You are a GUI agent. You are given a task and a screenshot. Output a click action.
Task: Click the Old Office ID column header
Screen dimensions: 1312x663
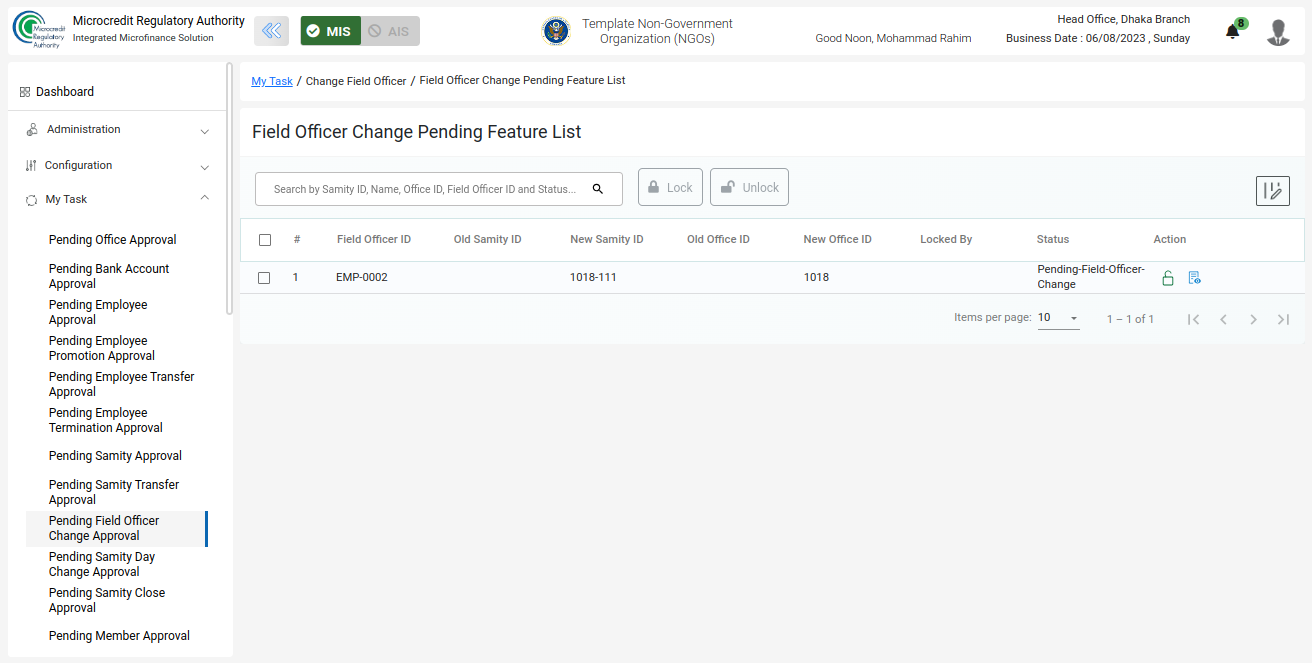click(x=718, y=240)
